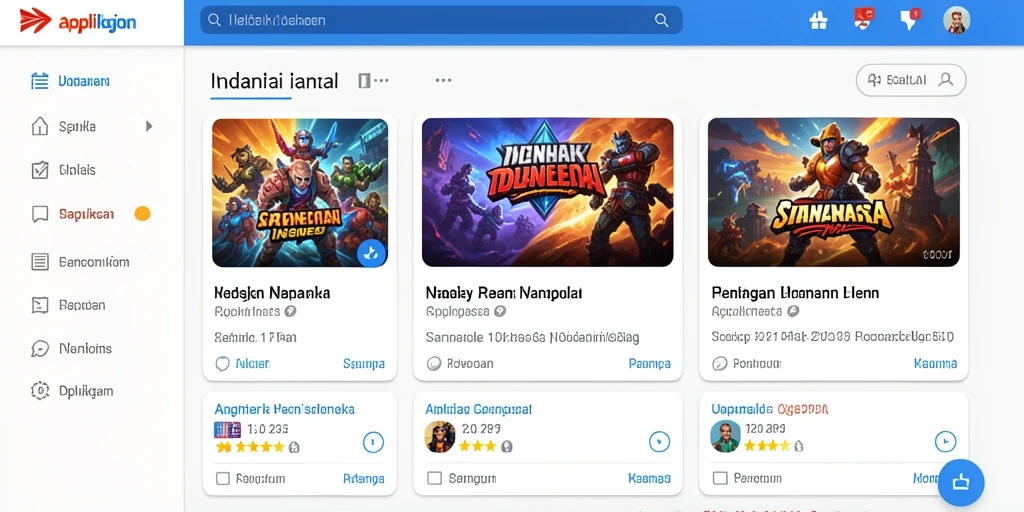This screenshot has height=512, width=1024.
Task: Open Glolals in the sidebar
Action: point(77,170)
